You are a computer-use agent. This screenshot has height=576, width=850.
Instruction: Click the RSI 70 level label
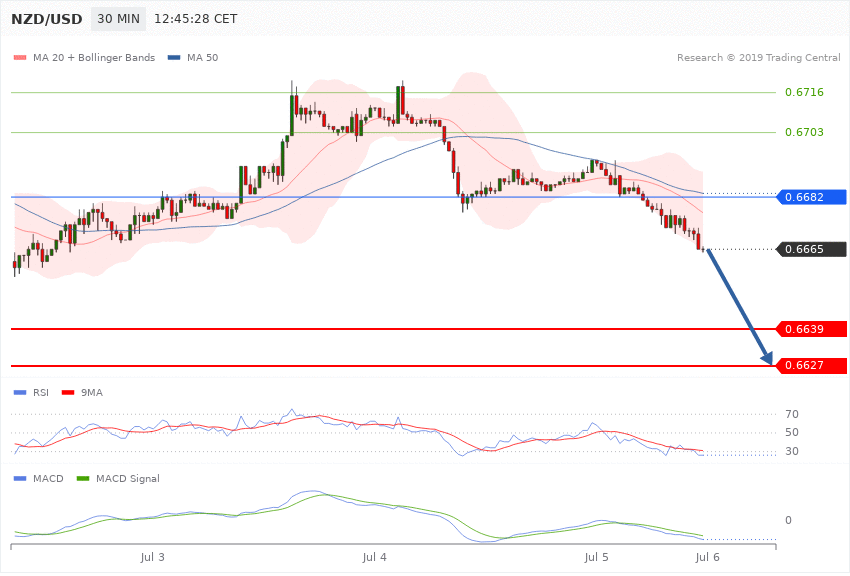pos(791,414)
